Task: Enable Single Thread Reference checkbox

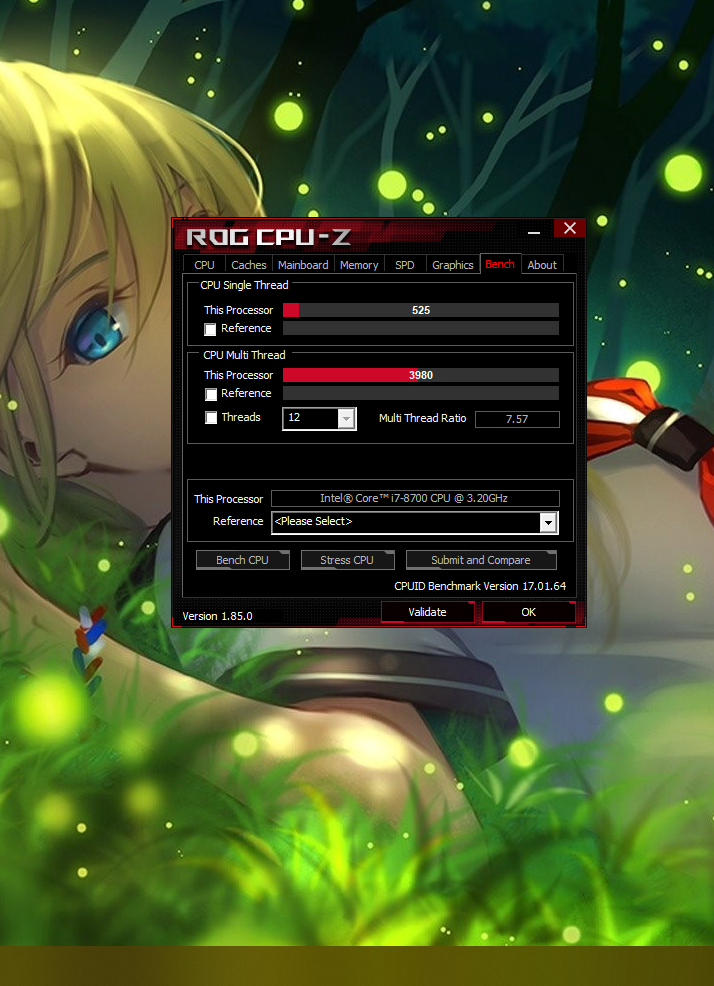Action: pos(211,329)
